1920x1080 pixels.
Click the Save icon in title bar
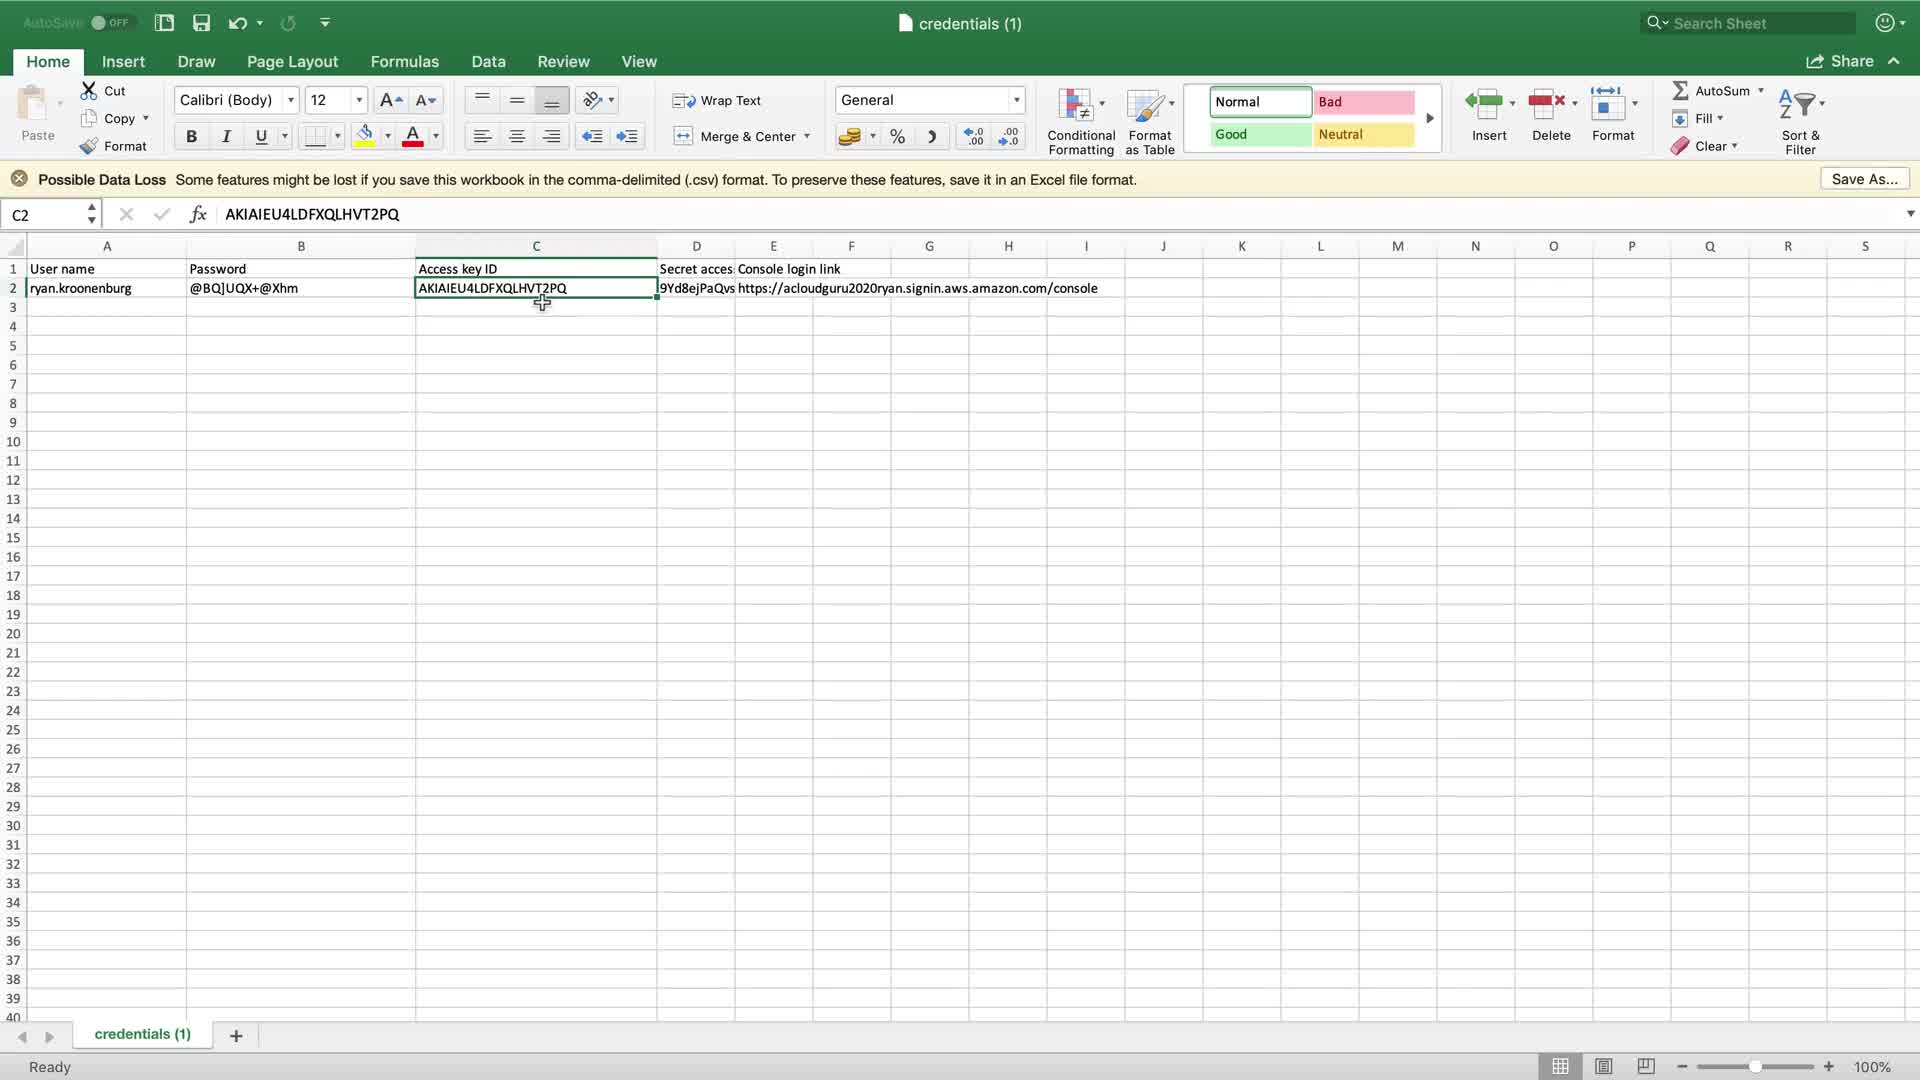click(x=201, y=22)
